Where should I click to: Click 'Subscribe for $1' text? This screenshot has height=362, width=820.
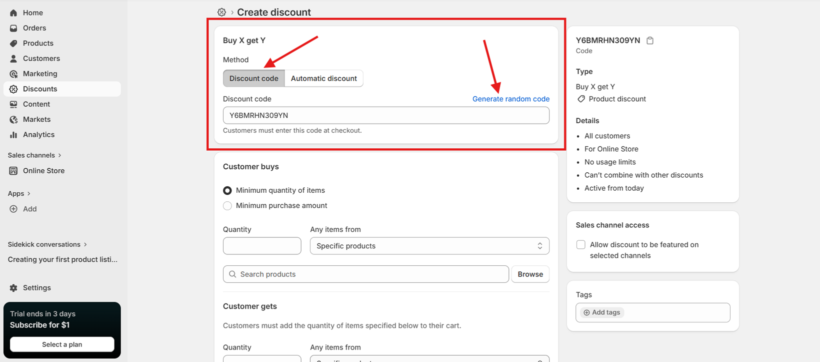(40, 325)
